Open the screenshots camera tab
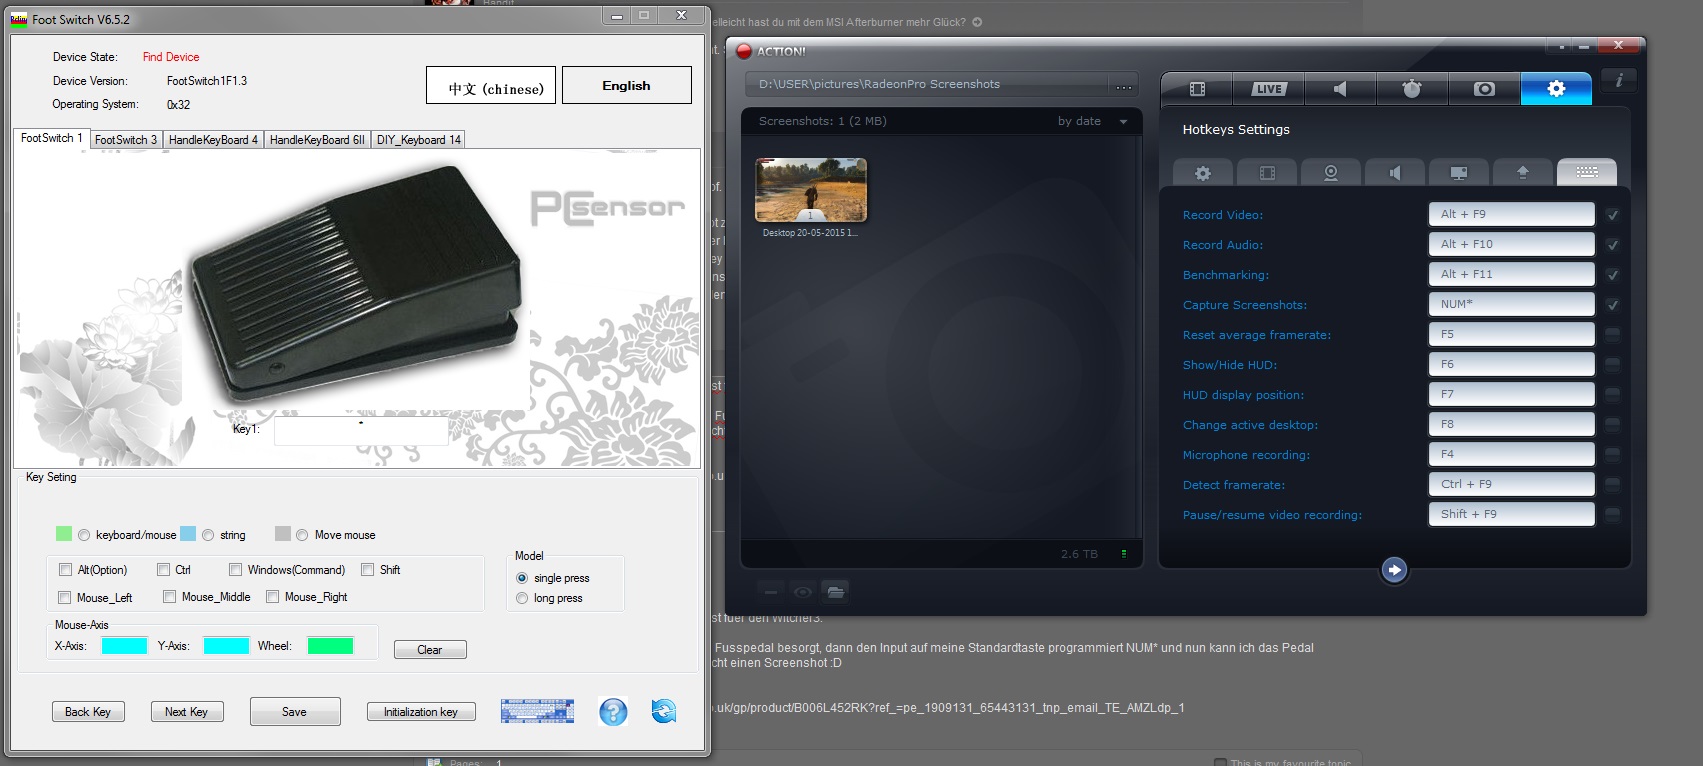The image size is (1703, 766). (x=1484, y=89)
